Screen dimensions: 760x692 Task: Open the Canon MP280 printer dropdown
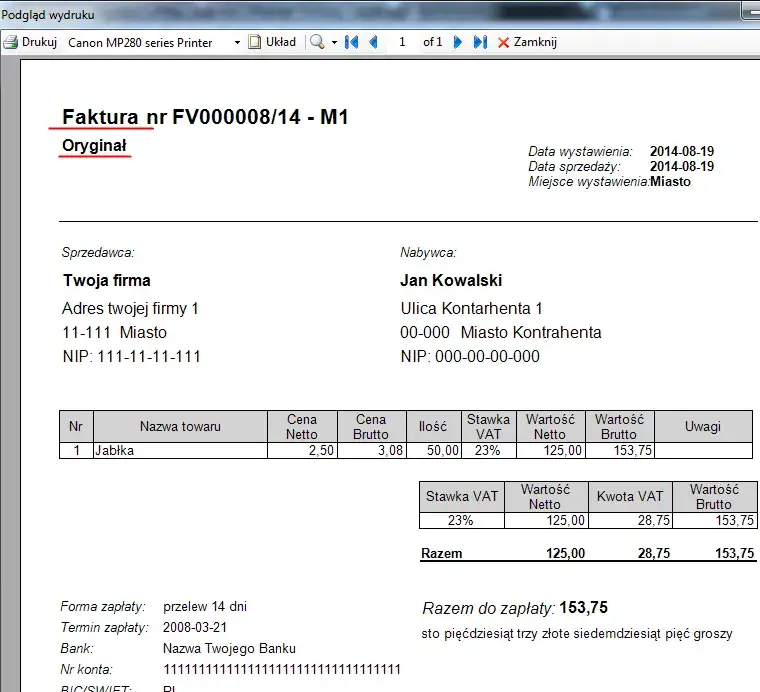[x=237, y=43]
